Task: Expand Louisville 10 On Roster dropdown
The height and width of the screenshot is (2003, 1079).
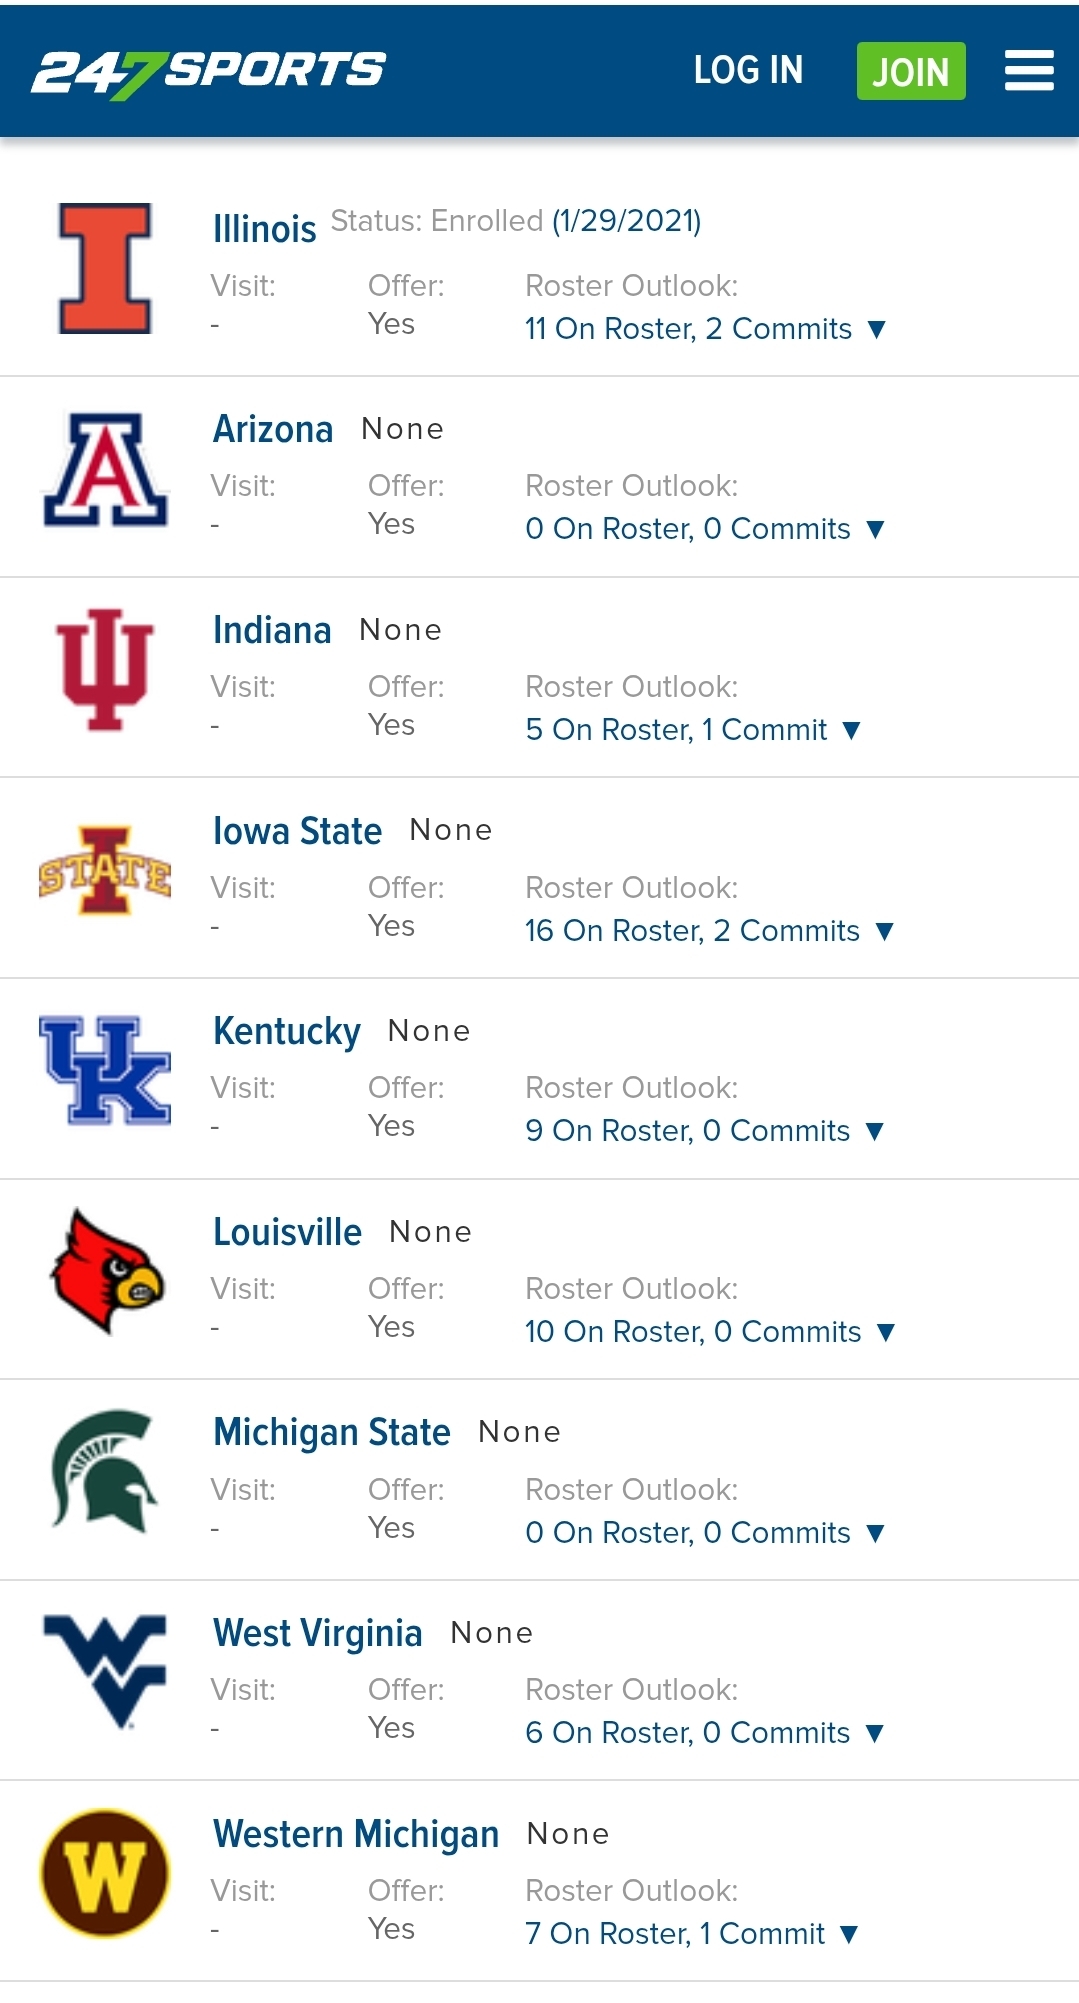Action: pyautogui.click(x=711, y=1332)
